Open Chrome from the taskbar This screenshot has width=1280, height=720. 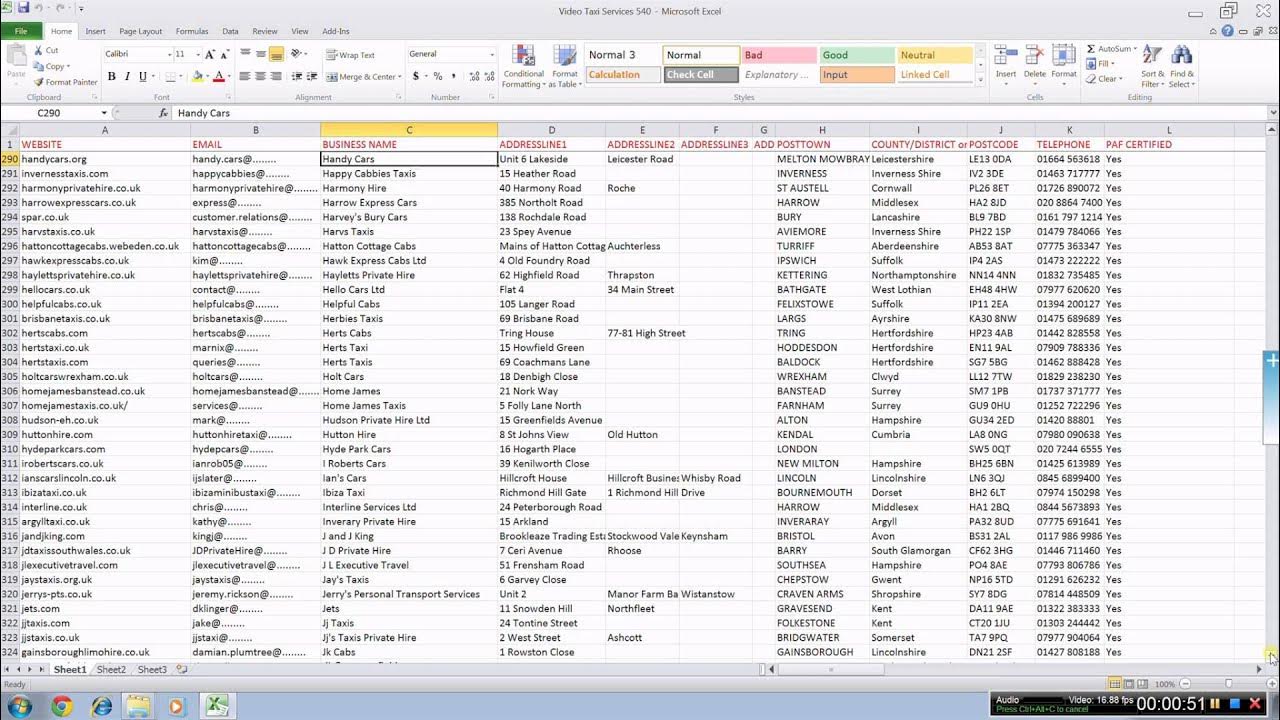62,706
